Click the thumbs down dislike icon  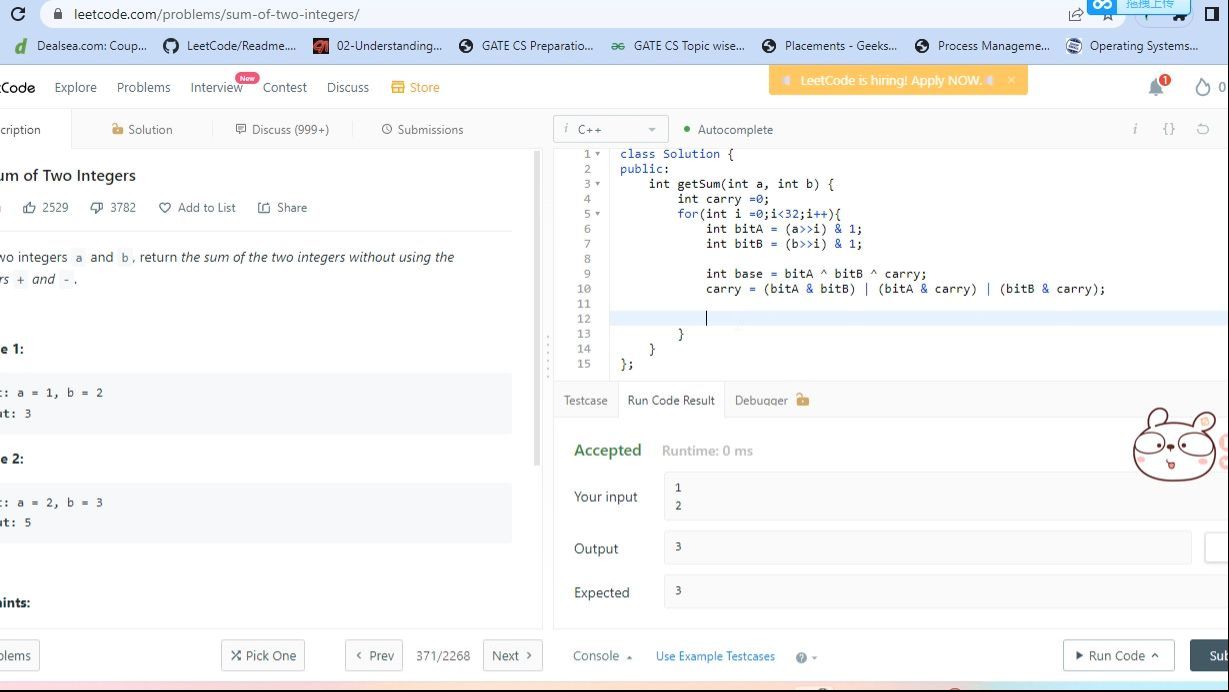click(x=96, y=208)
